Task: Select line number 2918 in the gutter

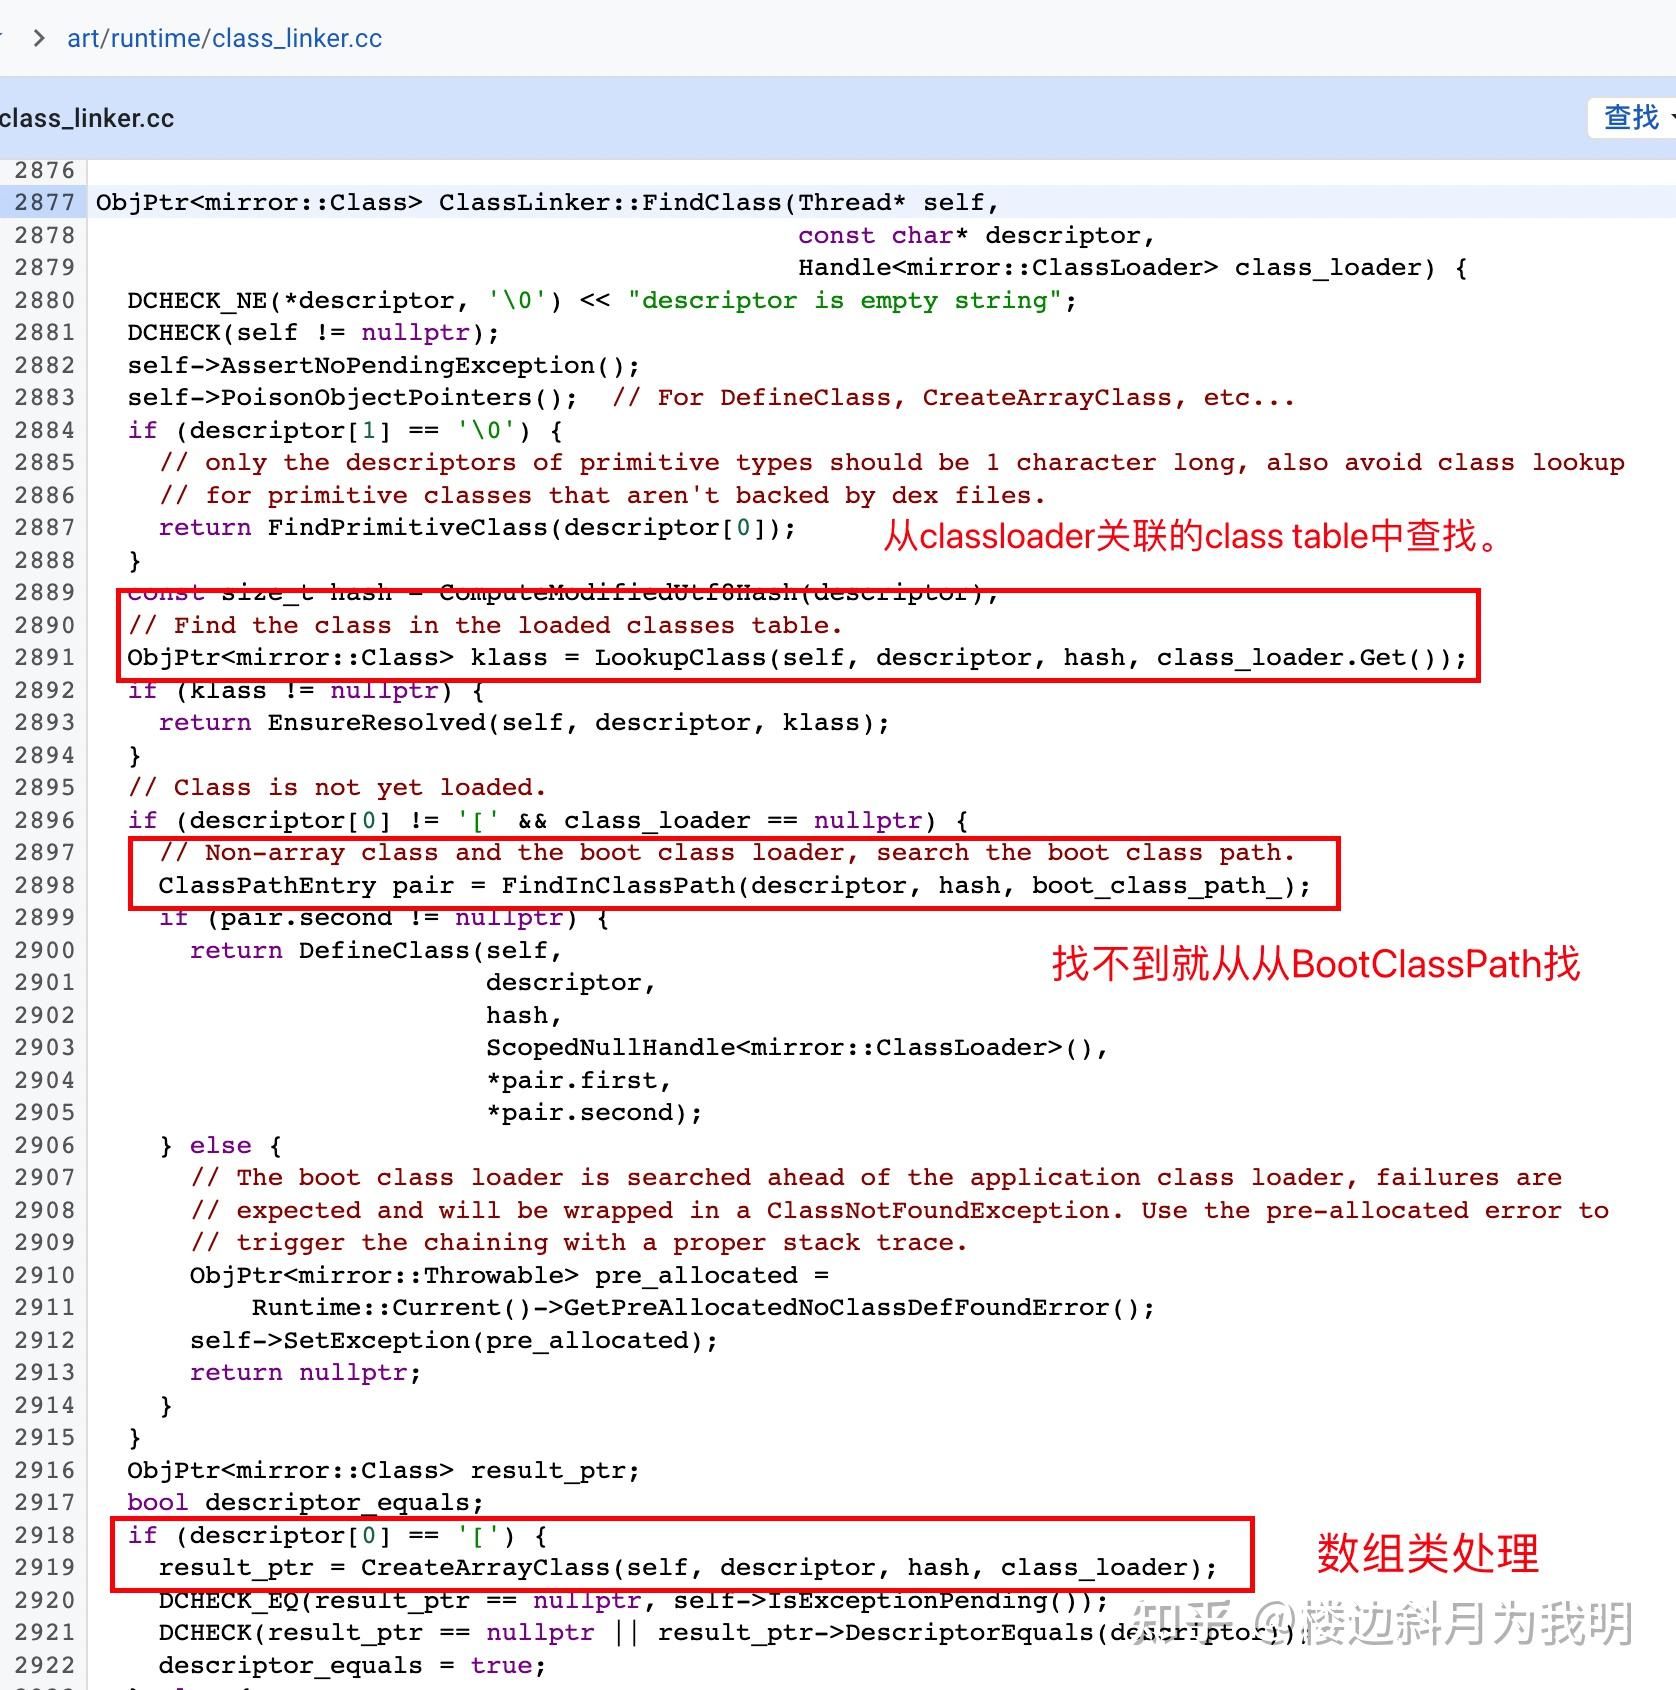Action: click(x=44, y=1535)
